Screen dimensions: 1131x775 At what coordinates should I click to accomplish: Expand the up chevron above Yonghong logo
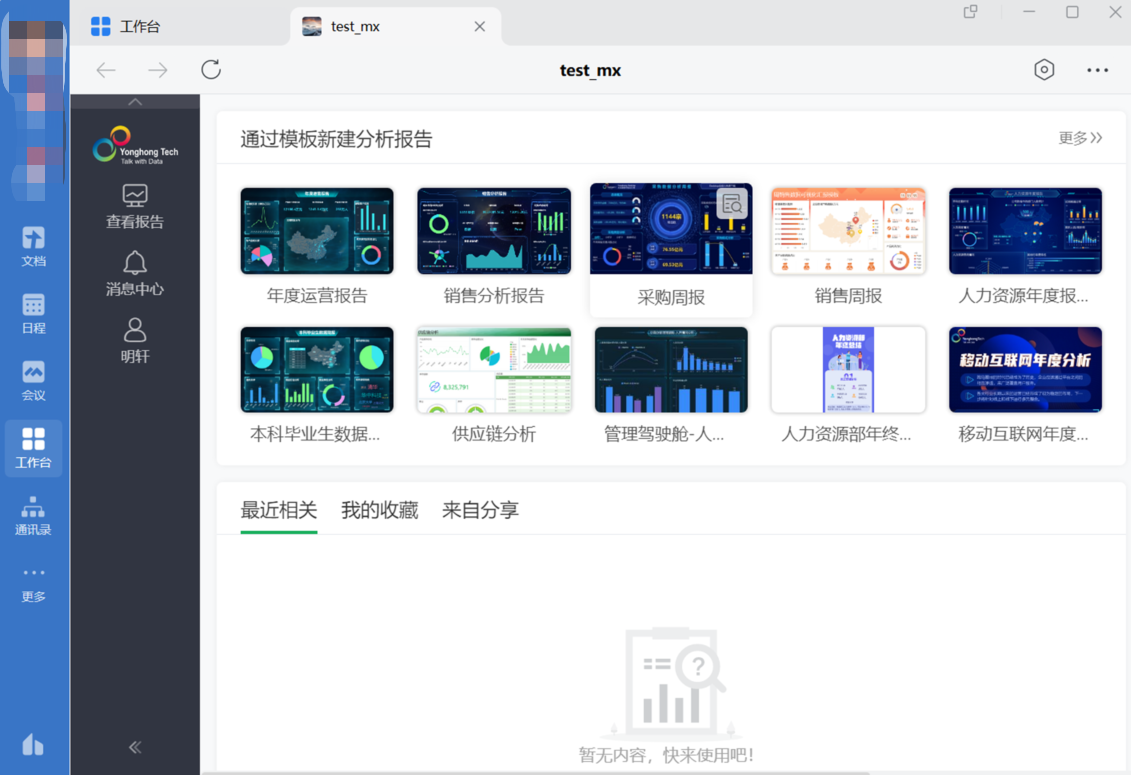(135, 102)
